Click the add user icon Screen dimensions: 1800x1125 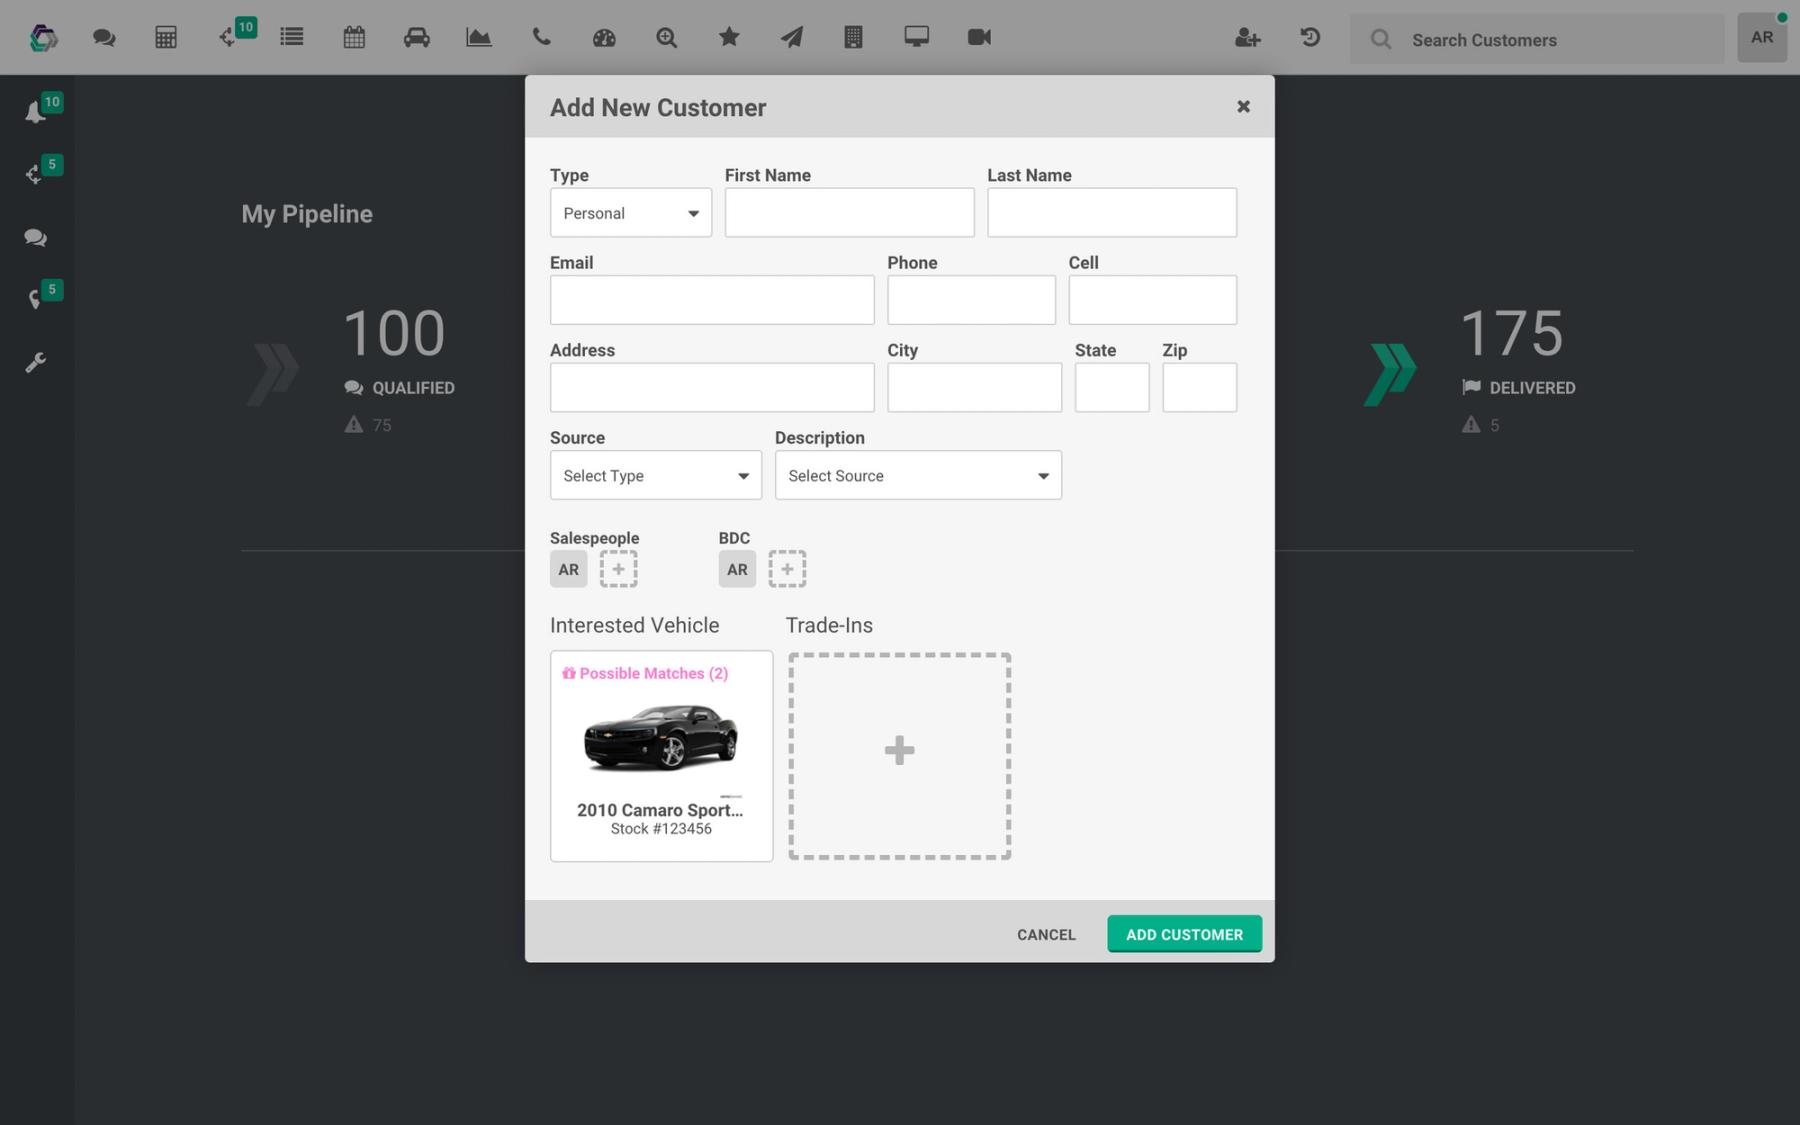click(1247, 38)
